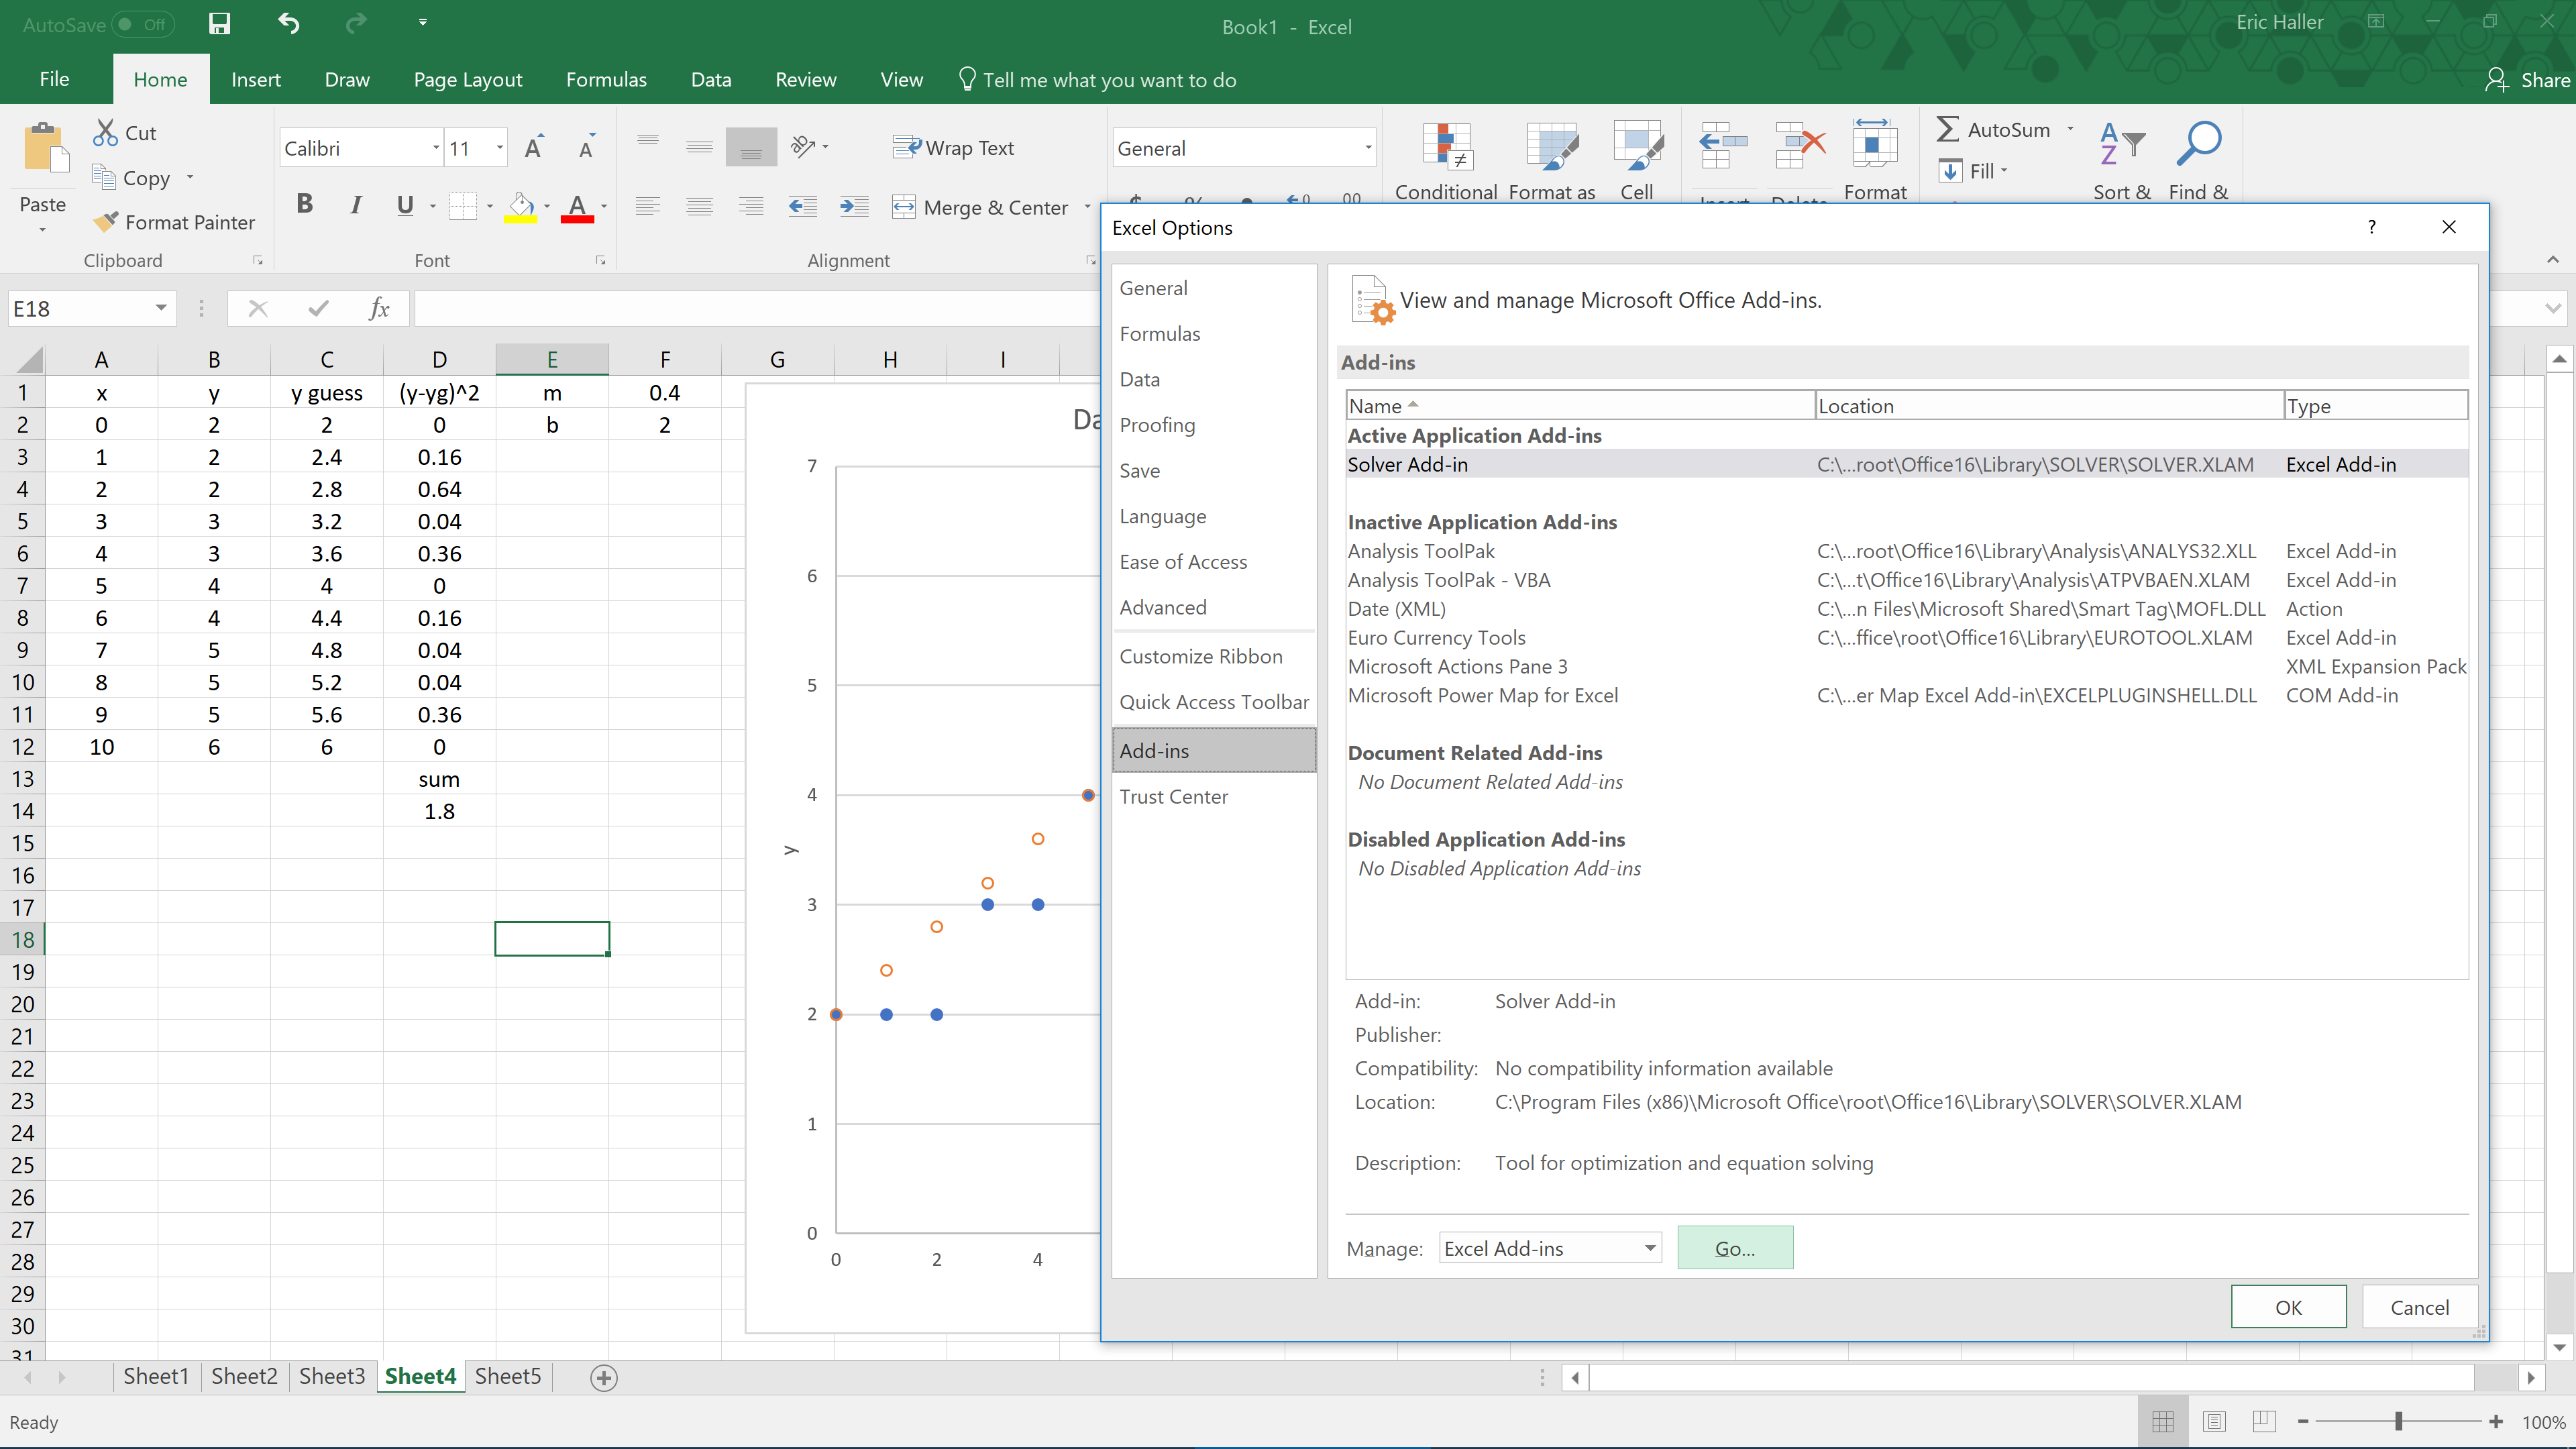
Task: Select the Analysis ToolPak entry
Action: coord(1421,550)
